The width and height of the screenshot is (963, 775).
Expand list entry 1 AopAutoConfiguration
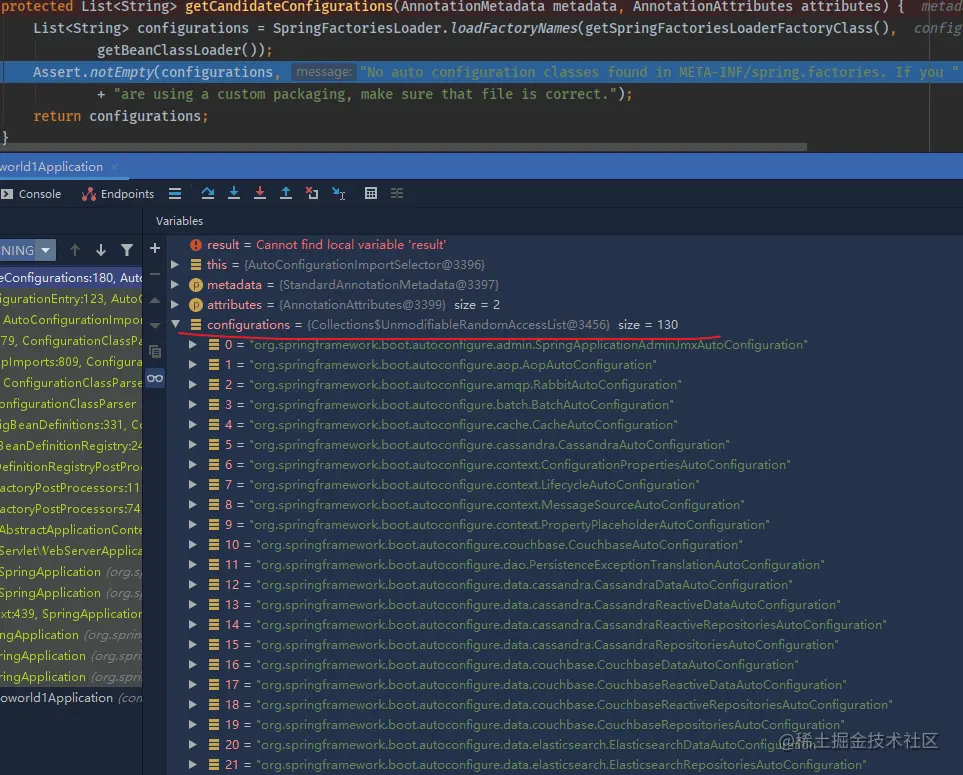tap(193, 365)
